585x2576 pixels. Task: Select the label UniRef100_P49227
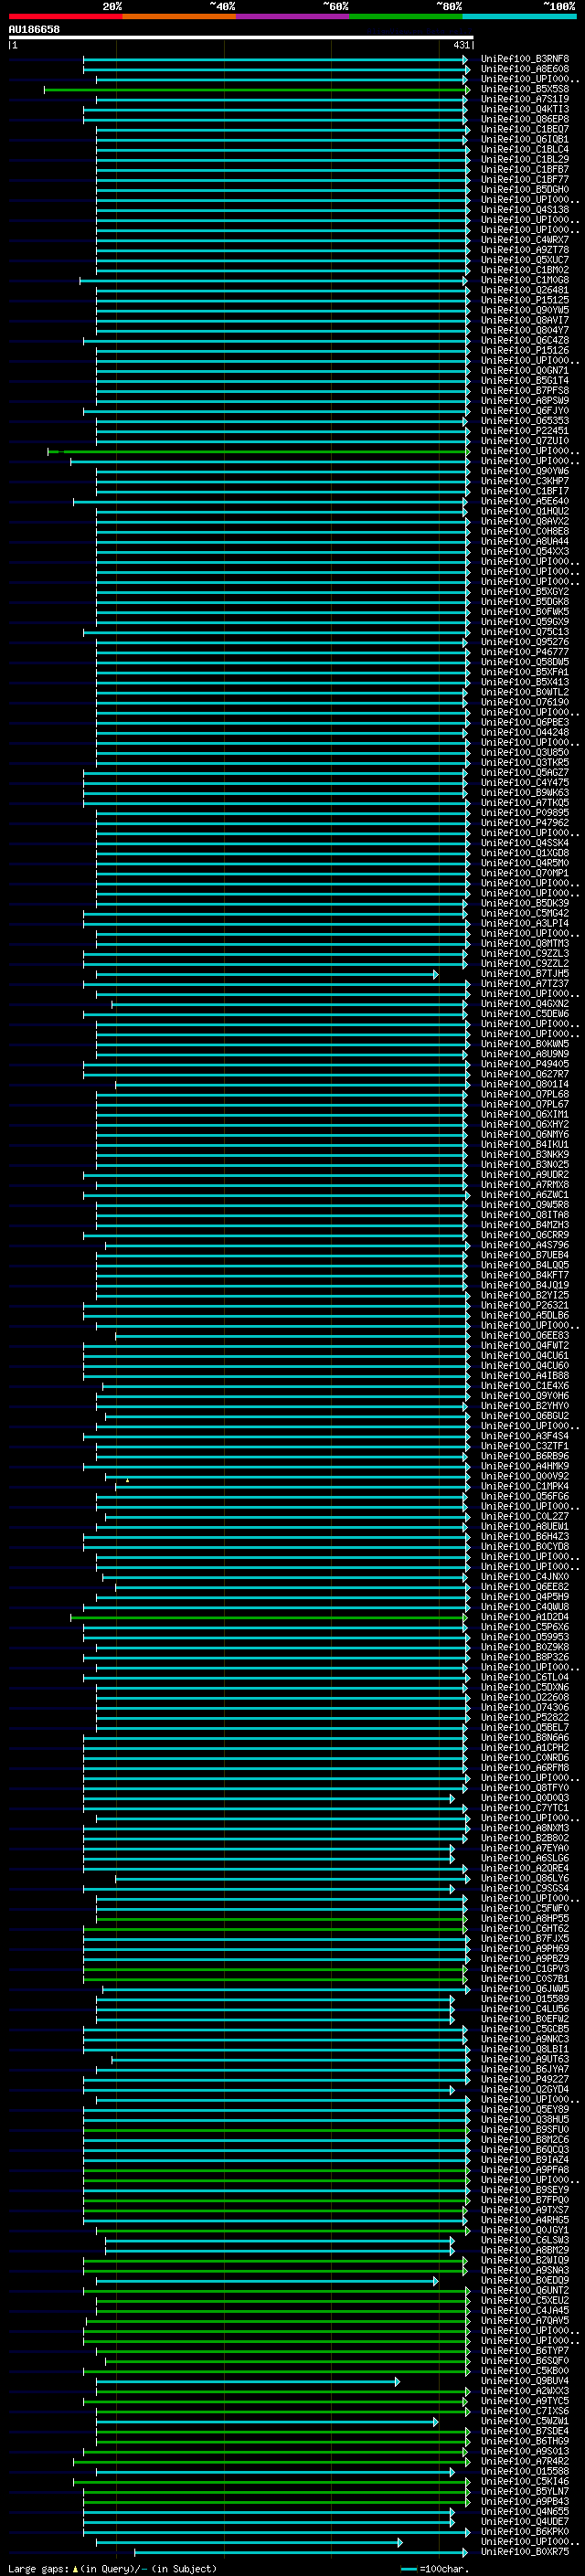tap(524, 2079)
